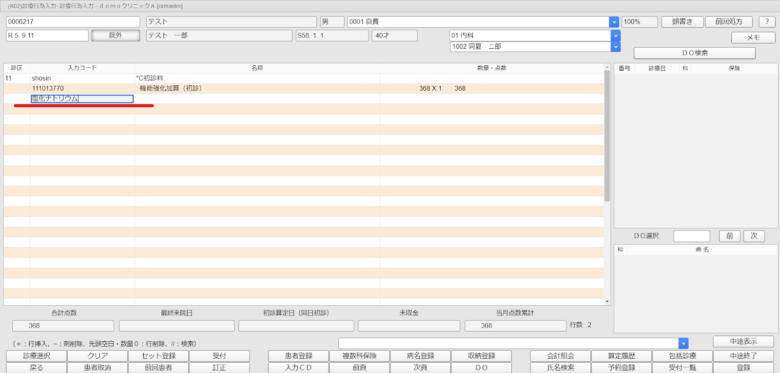Click the 数量・点数 column header
780x373 pixels.
[492, 68]
